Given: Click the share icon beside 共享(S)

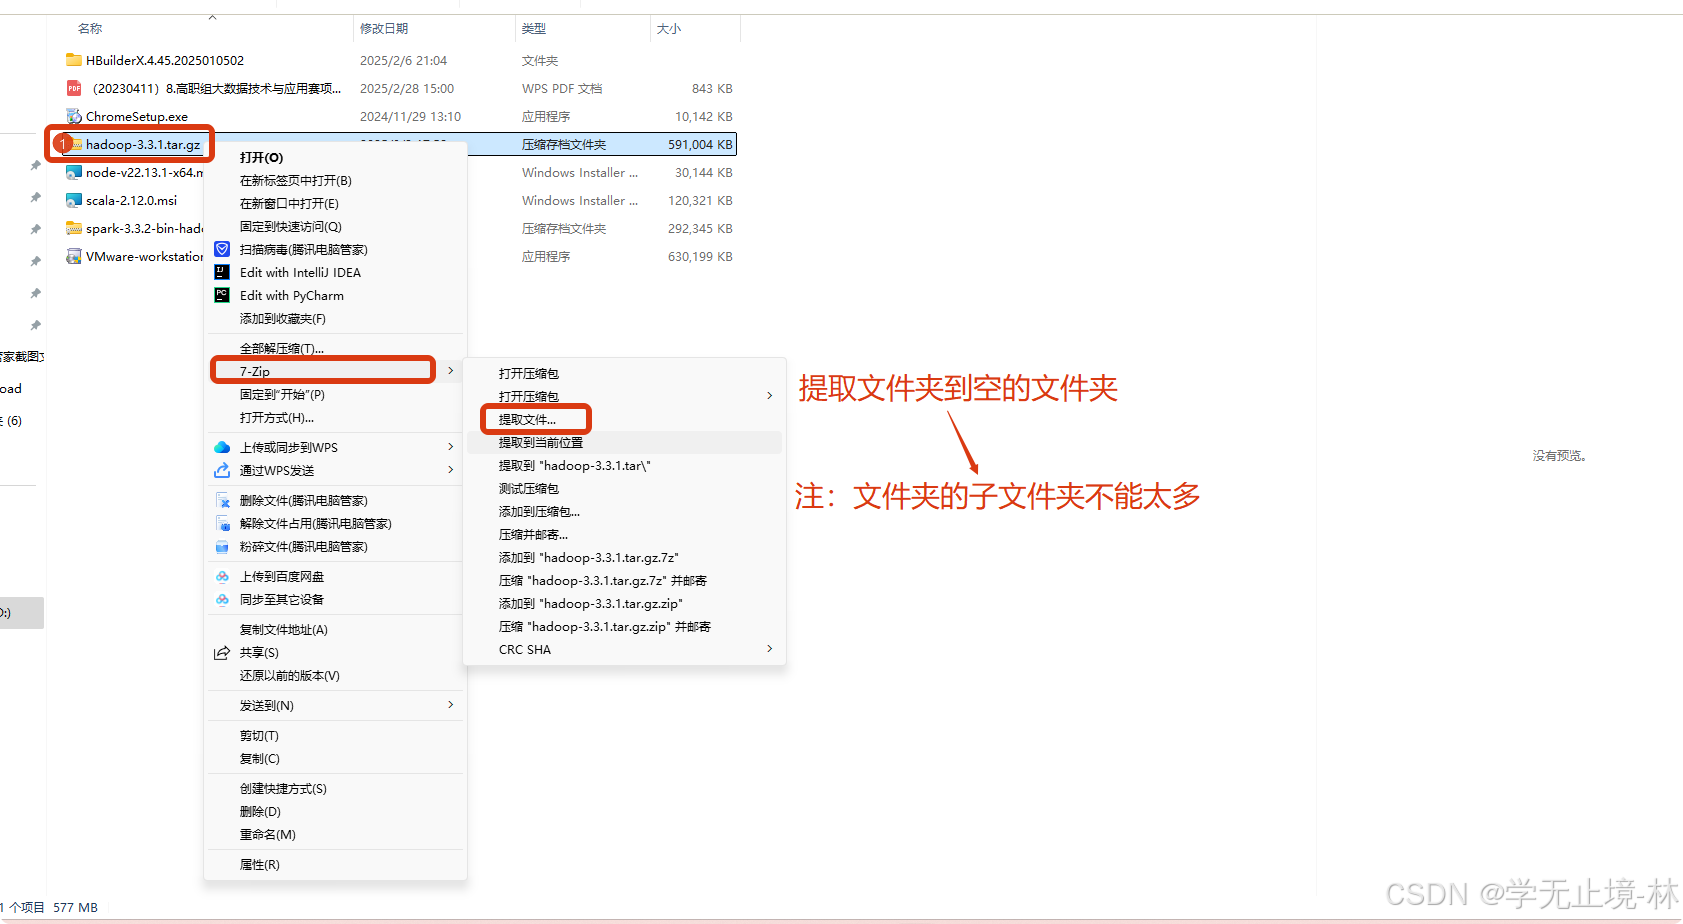Looking at the screenshot, I should click(x=222, y=652).
